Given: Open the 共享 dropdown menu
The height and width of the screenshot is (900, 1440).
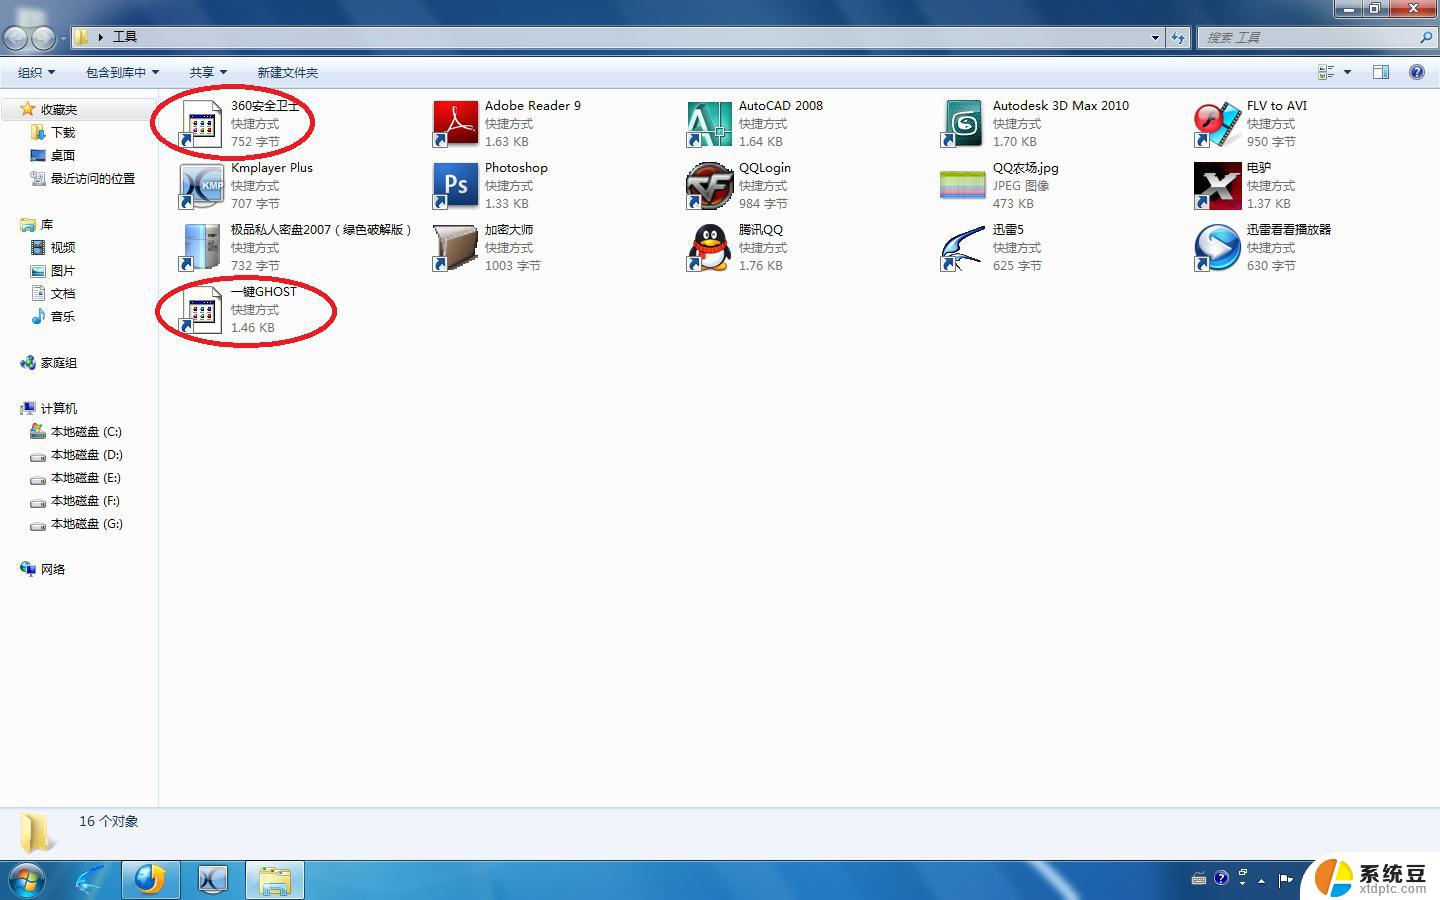Looking at the screenshot, I should [208, 72].
